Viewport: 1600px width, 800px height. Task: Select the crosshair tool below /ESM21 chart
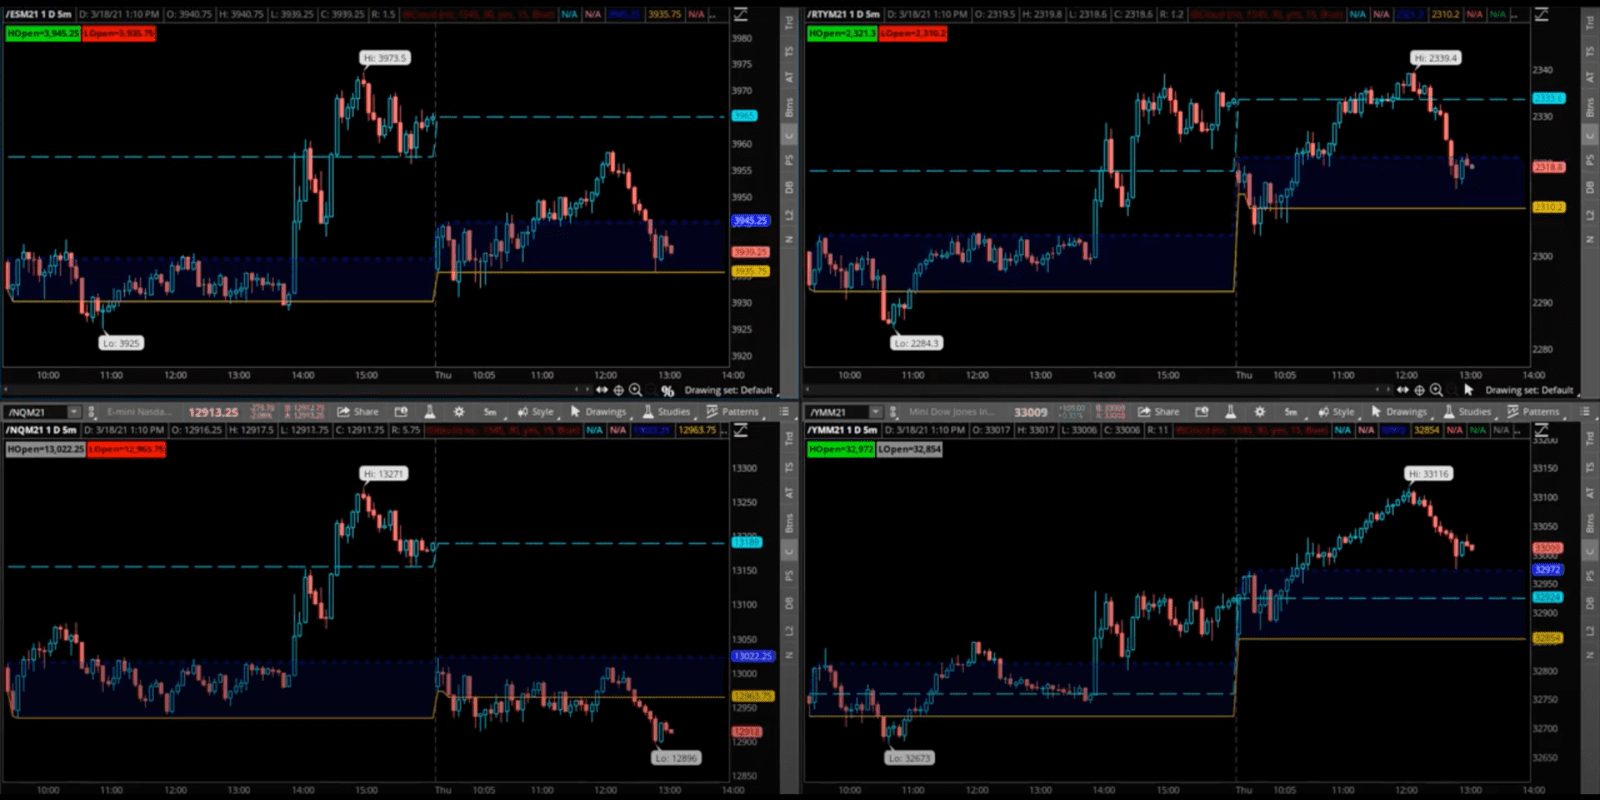(619, 390)
